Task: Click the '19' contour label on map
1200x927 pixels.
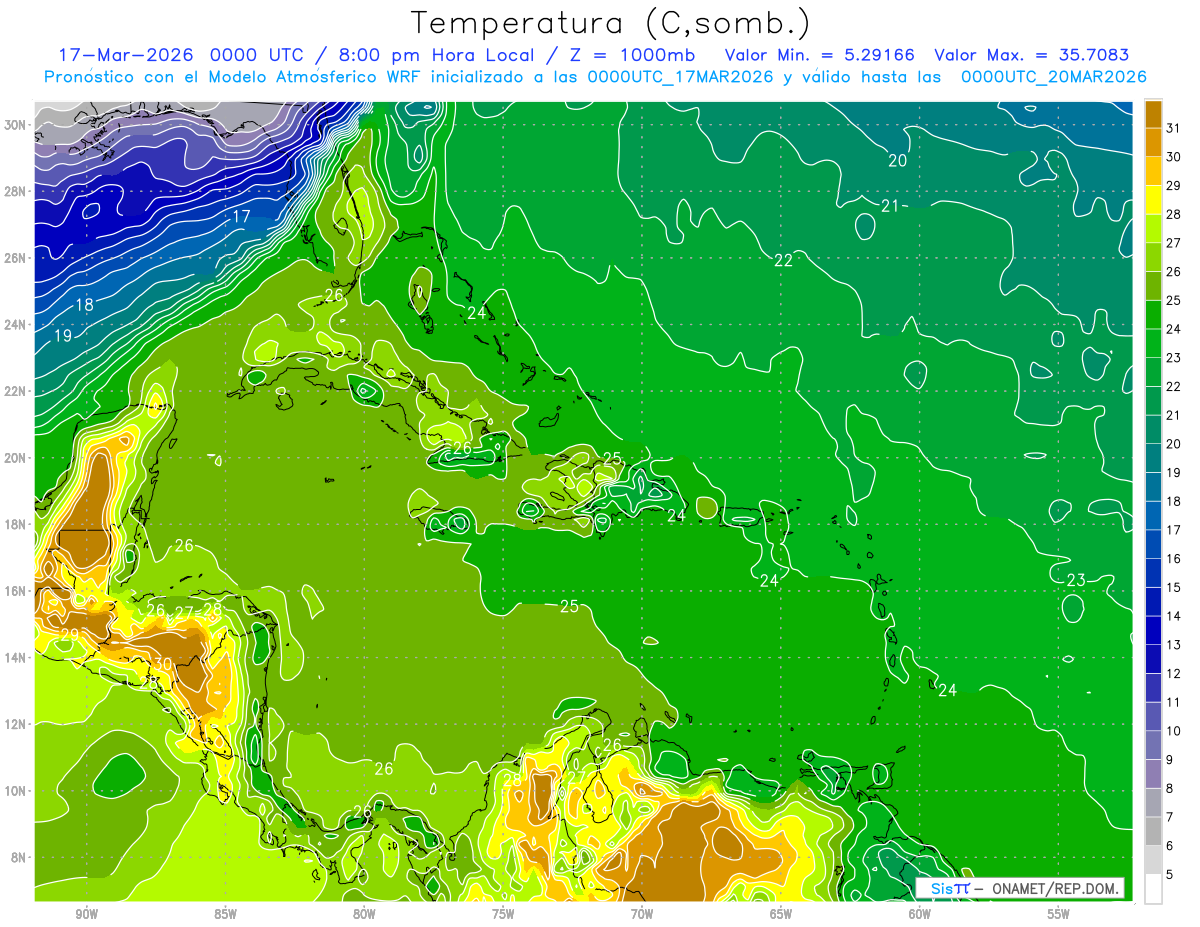Action: [63, 336]
